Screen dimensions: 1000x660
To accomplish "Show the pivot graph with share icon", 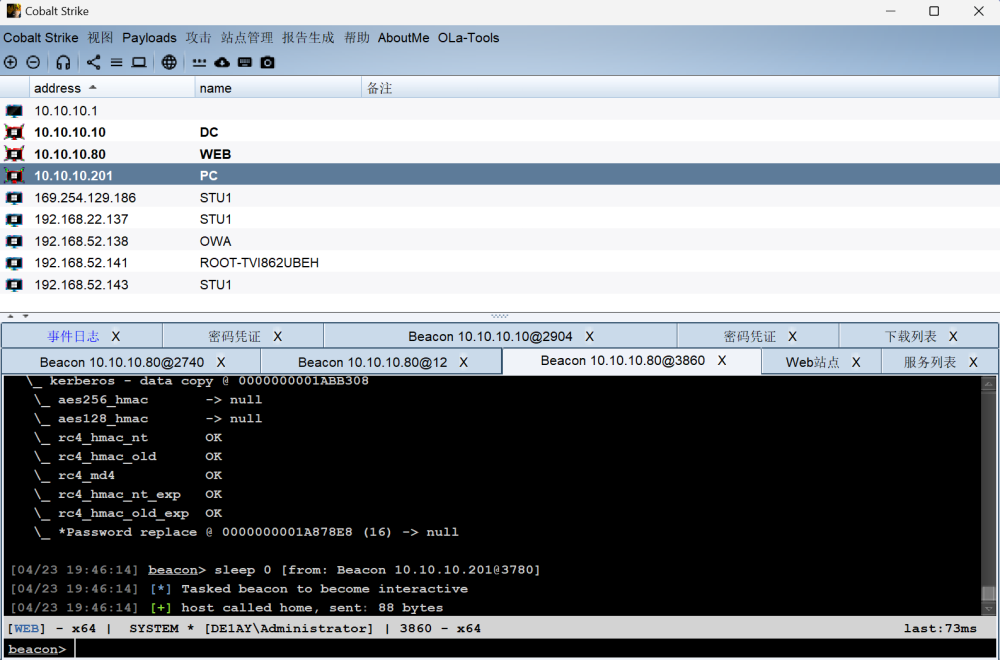I will [93, 62].
